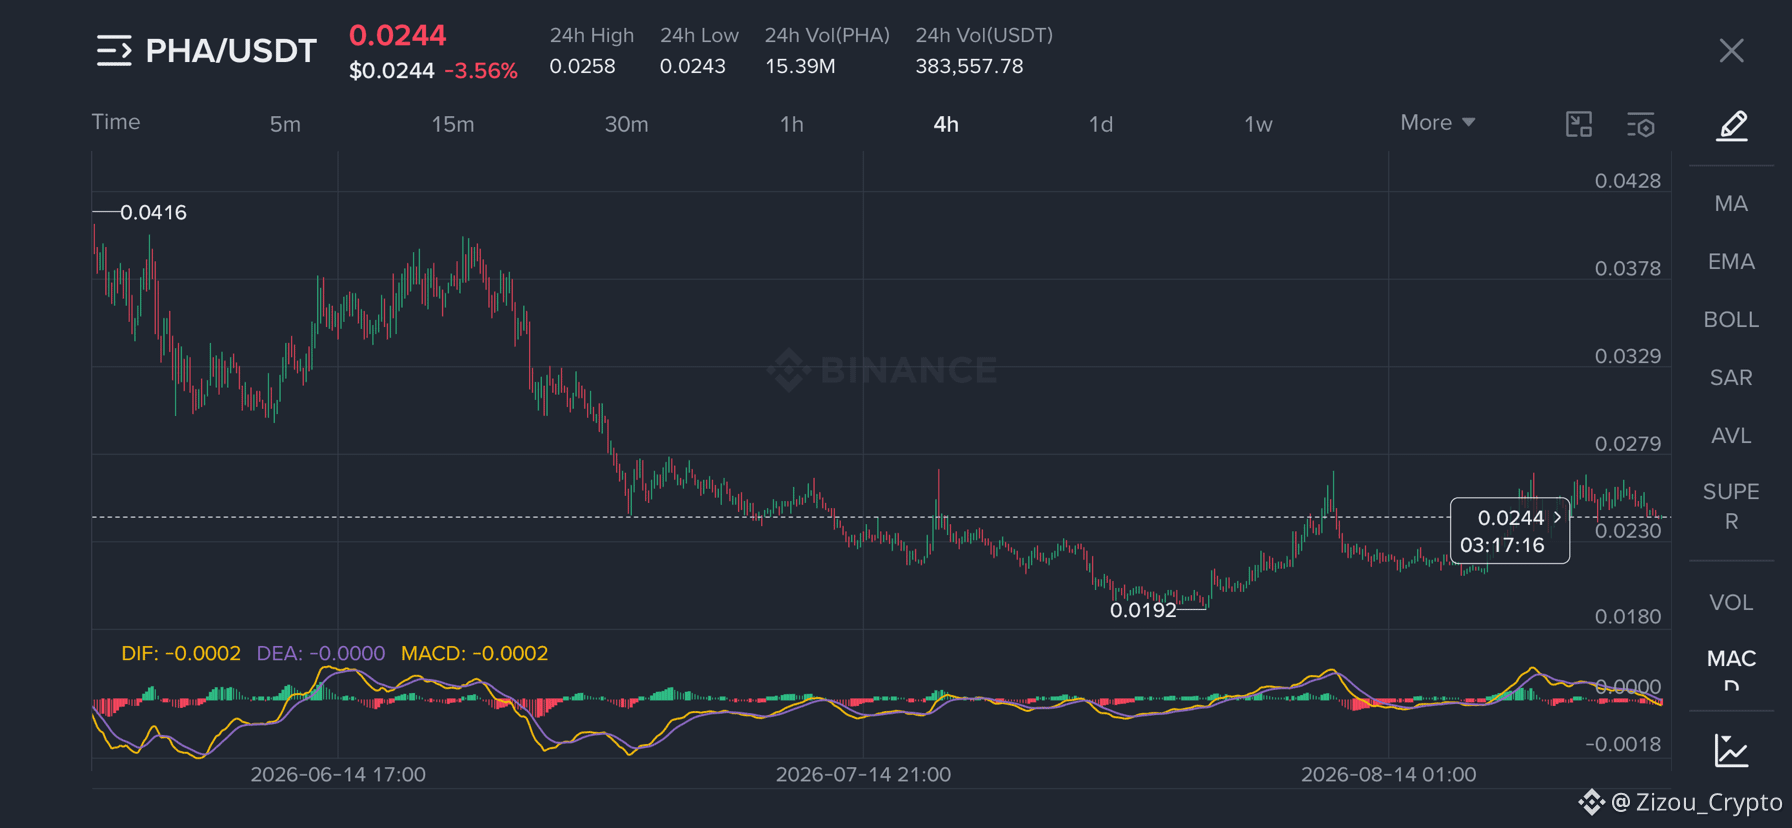Click the 0.0192 low price marker
1792x828 pixels.
(1143, 610)
